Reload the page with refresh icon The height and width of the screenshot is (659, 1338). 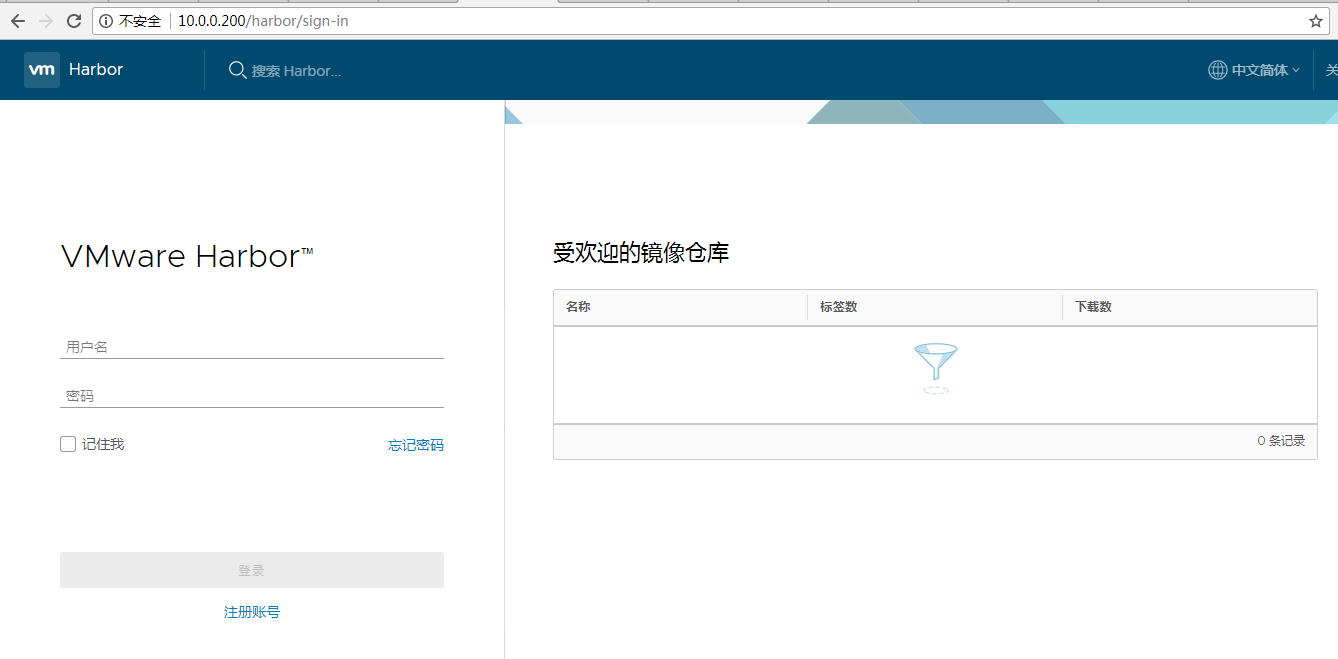pyautogui.click(x=74, y=21)
